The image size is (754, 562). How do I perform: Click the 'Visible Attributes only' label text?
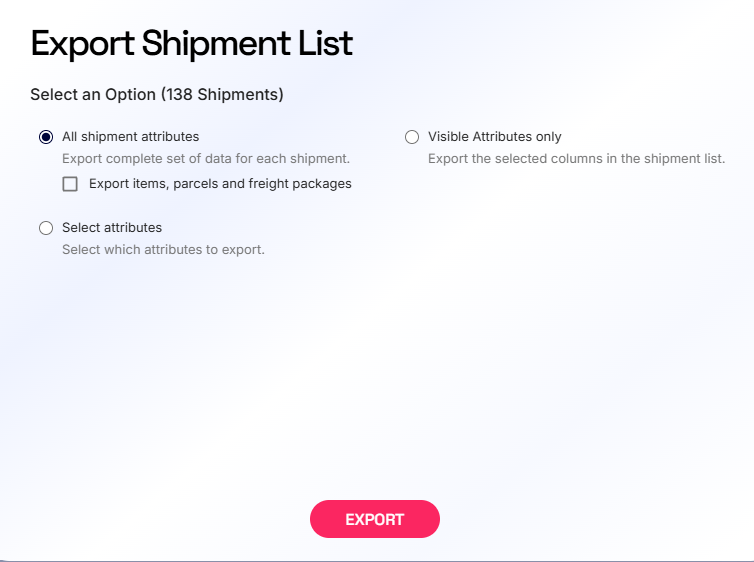pyautogui.click(x=494, y=137)
